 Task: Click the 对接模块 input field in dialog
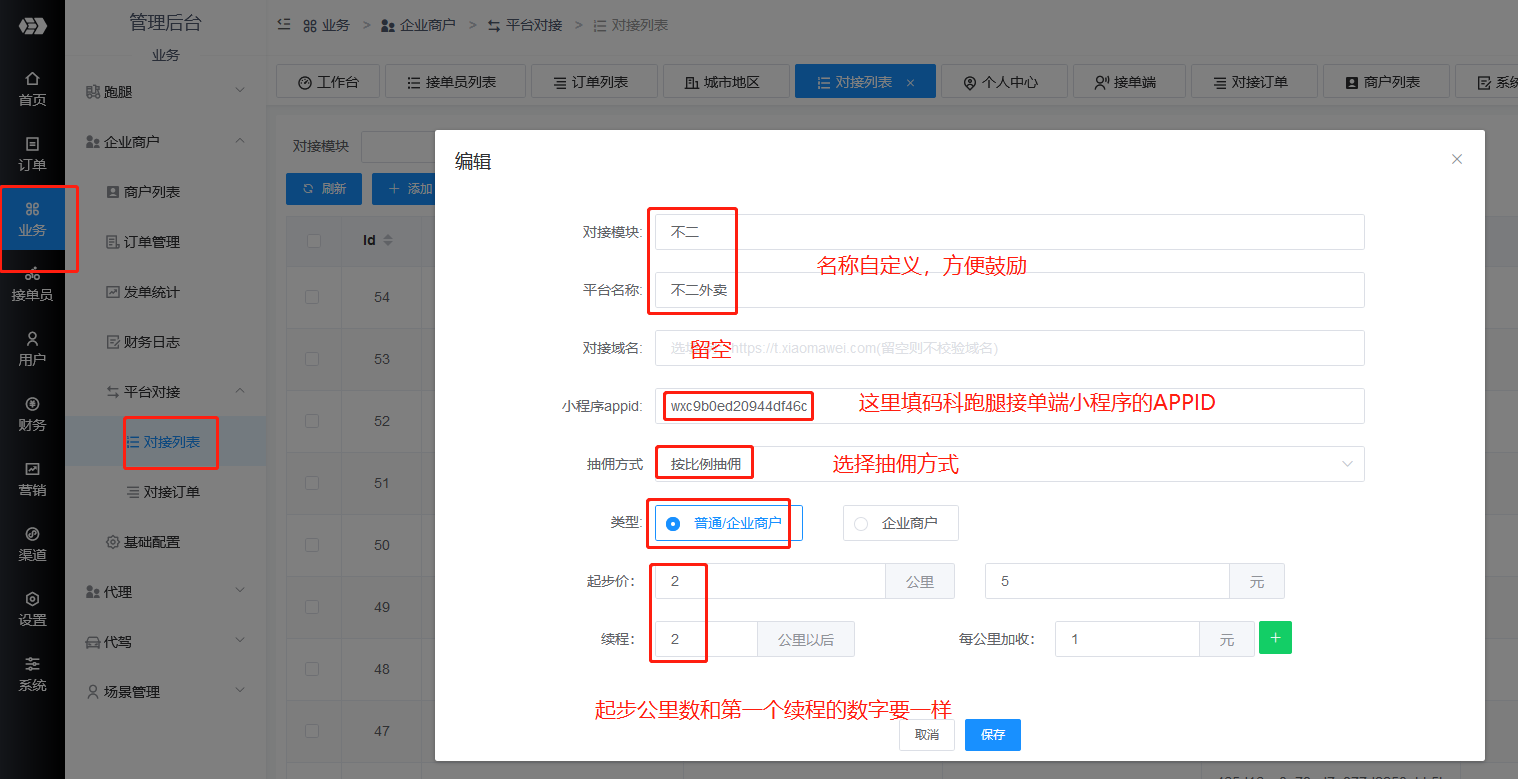tap(1010, 232)
